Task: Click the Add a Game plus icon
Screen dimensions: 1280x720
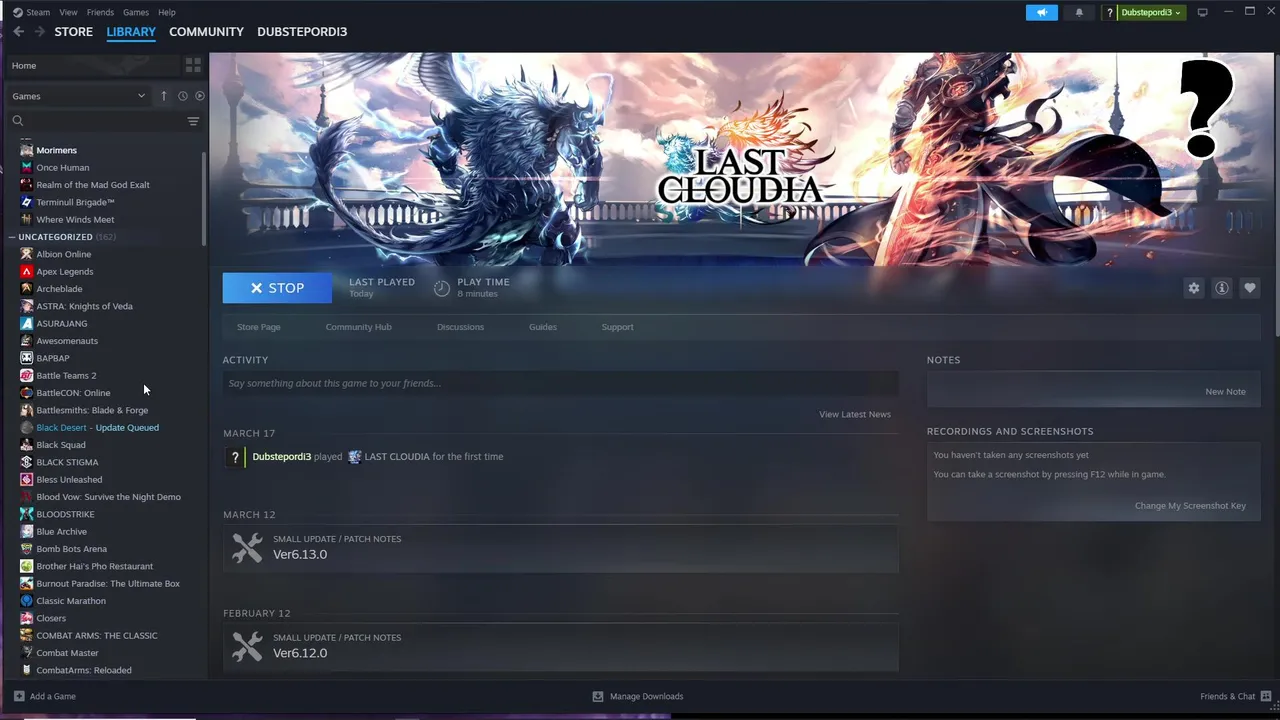Action: [x=19, y=696]
